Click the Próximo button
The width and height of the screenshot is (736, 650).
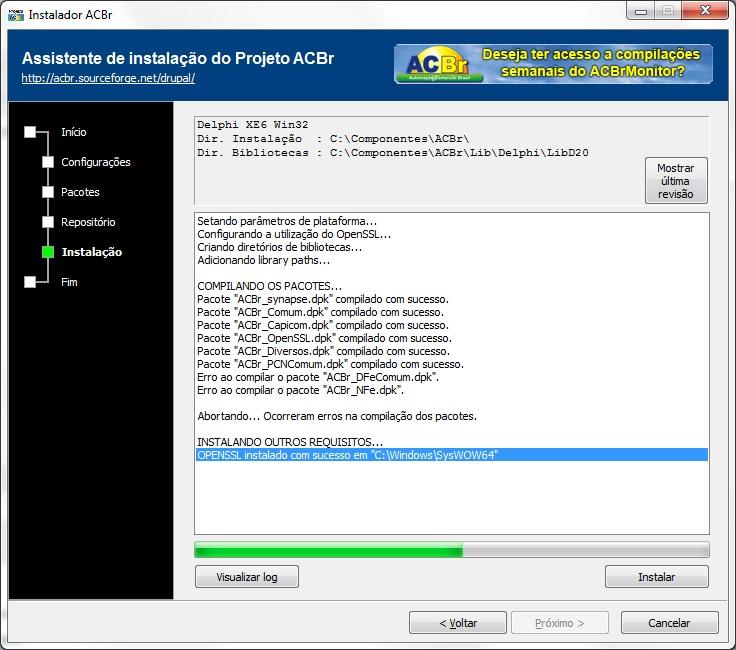pyautogui.click(x=560, y=623)
